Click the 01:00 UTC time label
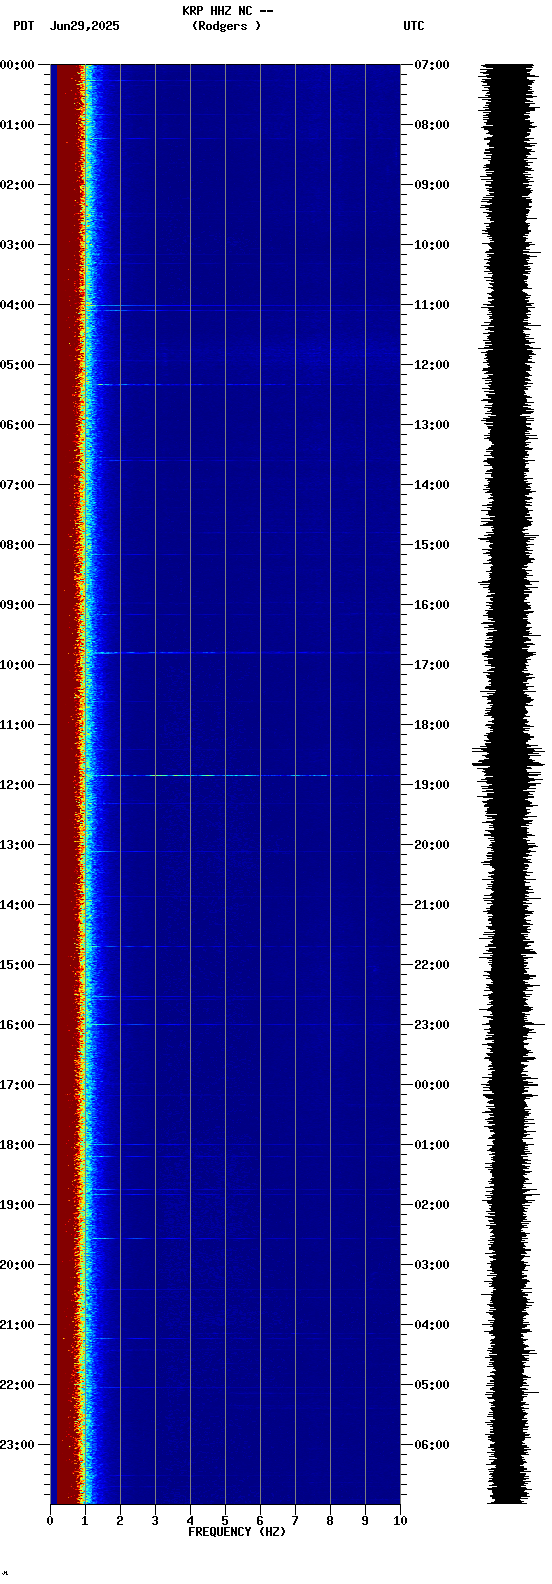 click(432, 1145)
